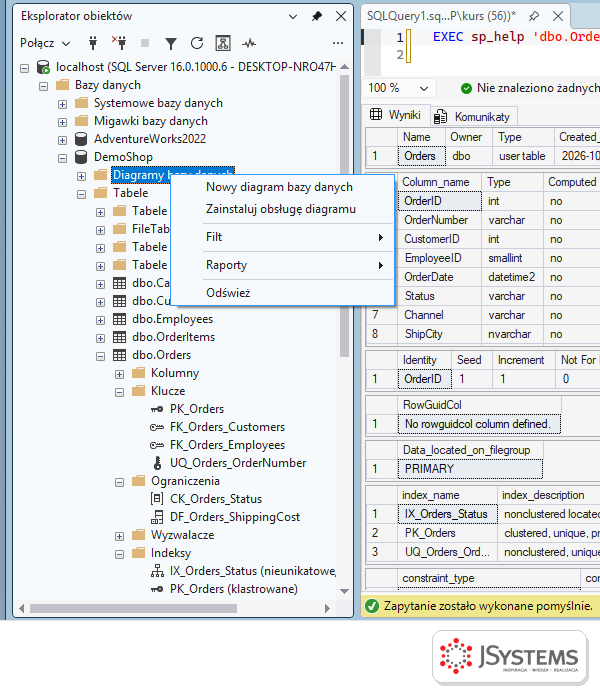The image size is (600, 692).
Task: Select the DF_Orders_ShippingCost default constraint
Action: click(x=235, y=517)
